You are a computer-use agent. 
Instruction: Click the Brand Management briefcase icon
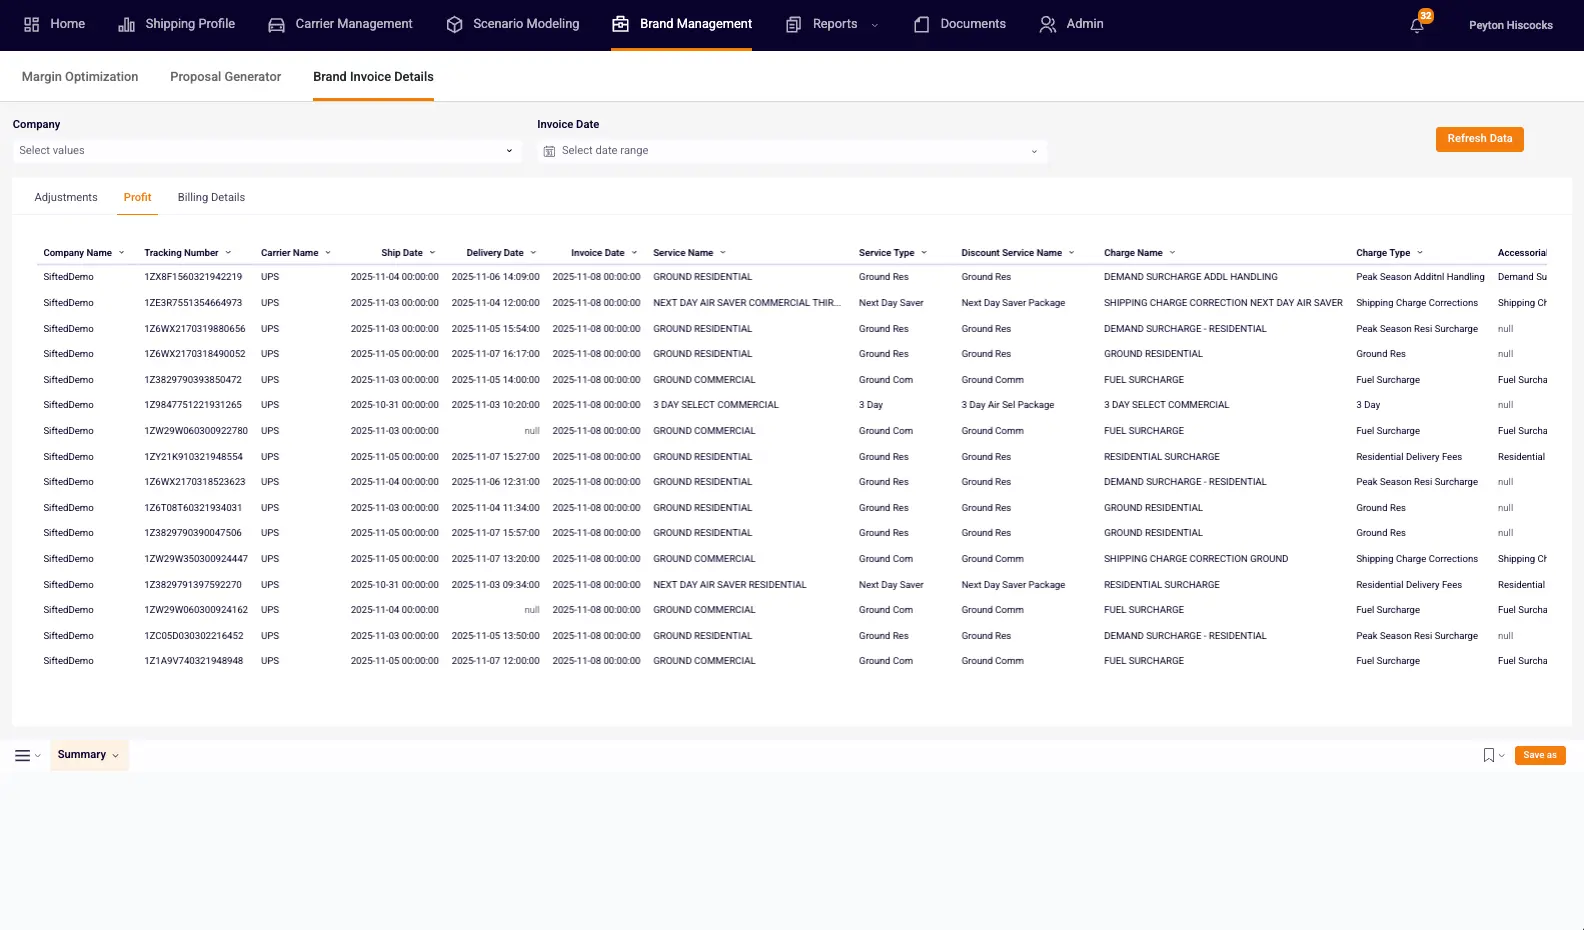pyautogui.click(x=620, y=24)
